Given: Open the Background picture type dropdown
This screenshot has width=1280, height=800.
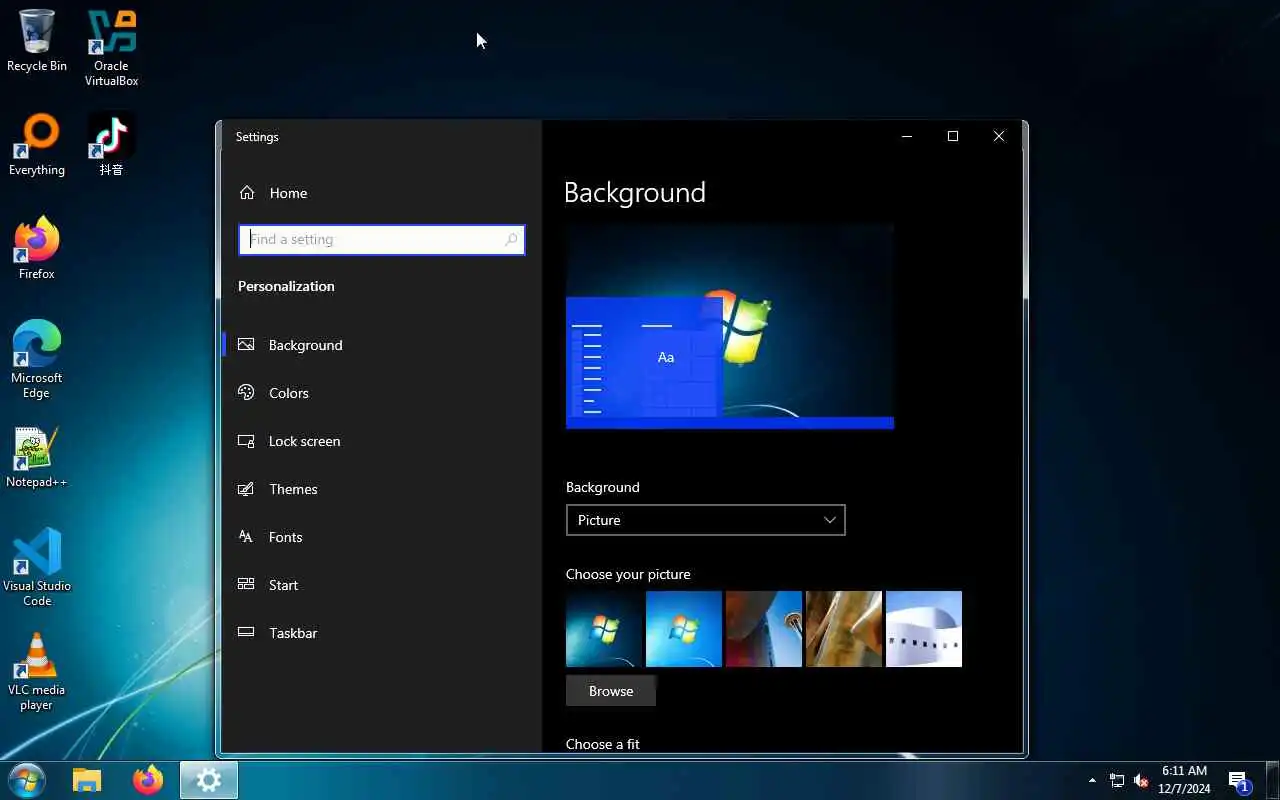Looking at the screenshot, I should click(705, 520).
